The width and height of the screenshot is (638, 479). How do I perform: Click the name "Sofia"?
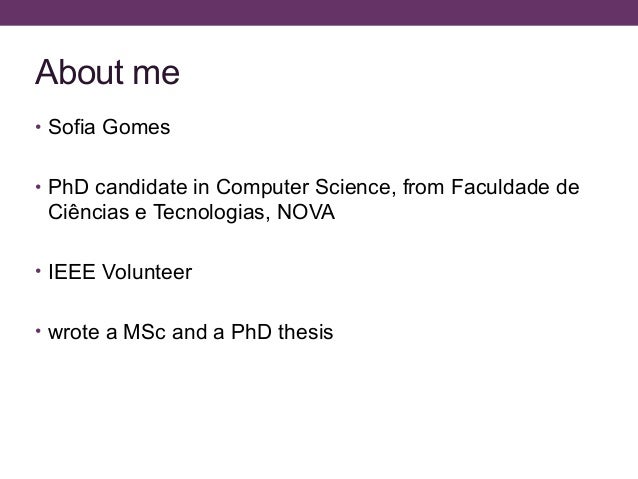(72, 127)
